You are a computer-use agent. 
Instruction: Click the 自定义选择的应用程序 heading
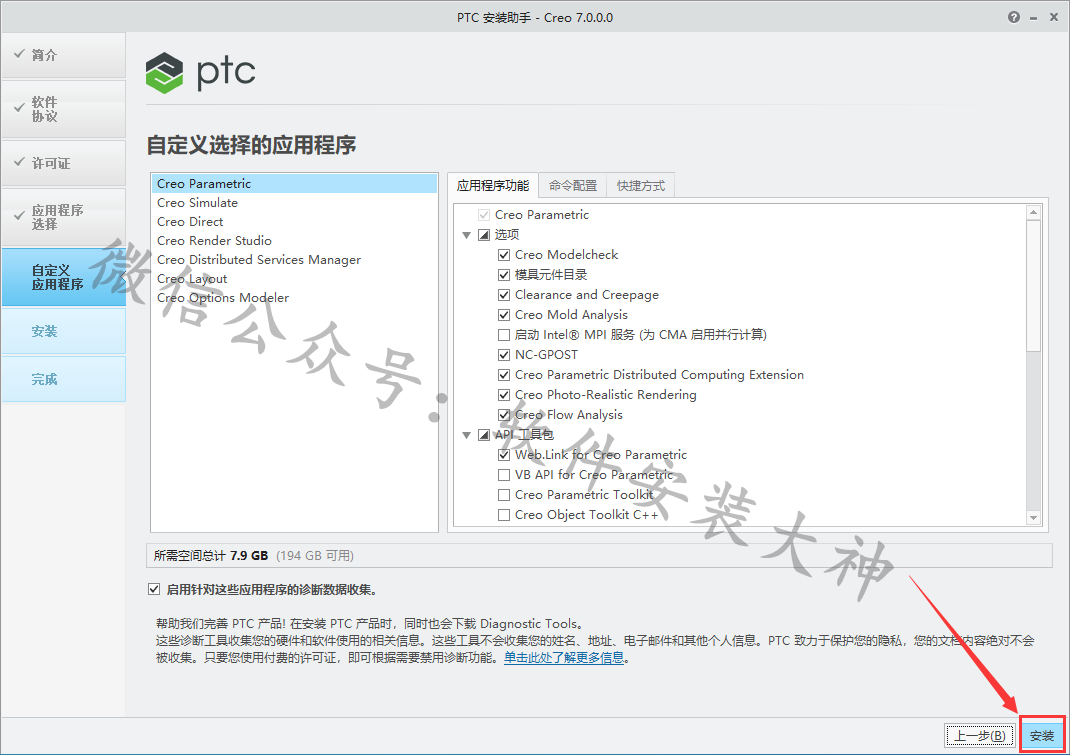click(x=251, y=145)
